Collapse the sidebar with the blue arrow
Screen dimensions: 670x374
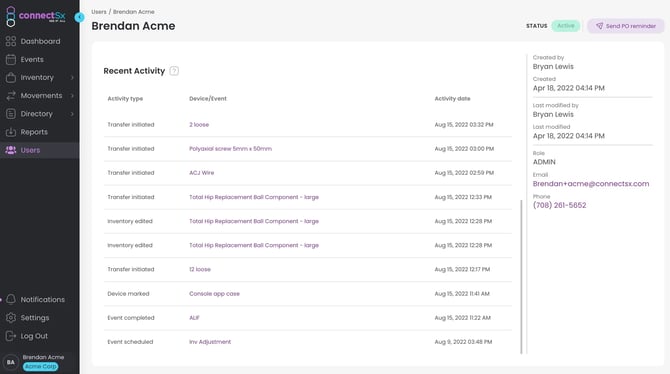click(79, 17)
